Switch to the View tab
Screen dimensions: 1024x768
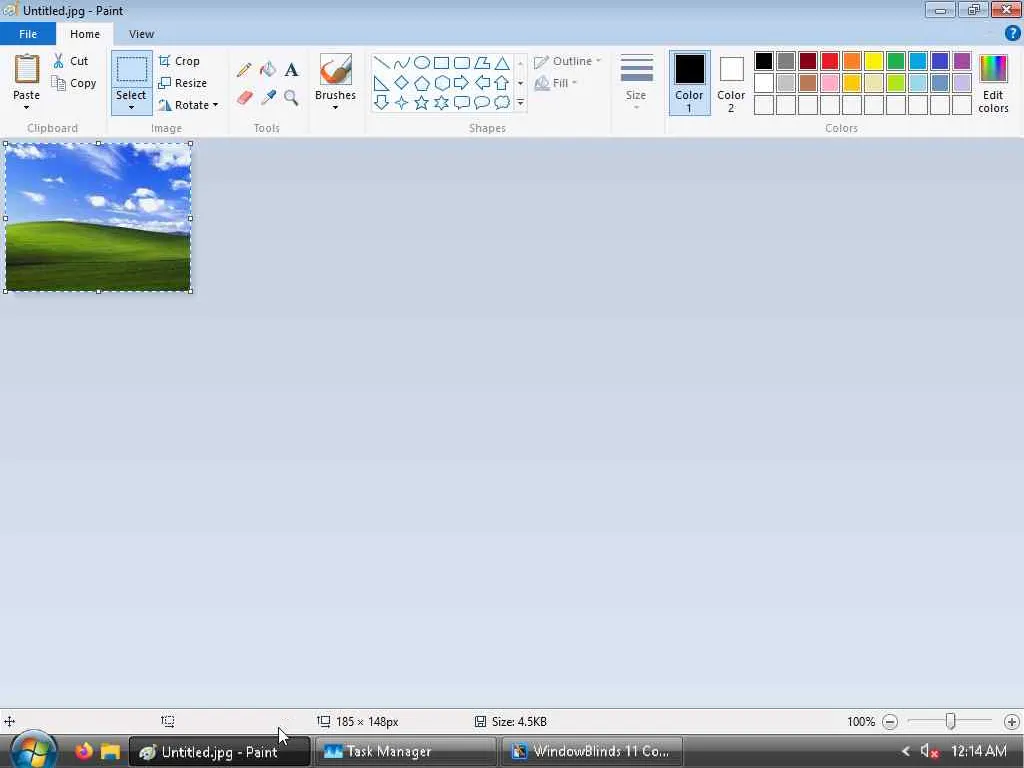tap(141, 34)
